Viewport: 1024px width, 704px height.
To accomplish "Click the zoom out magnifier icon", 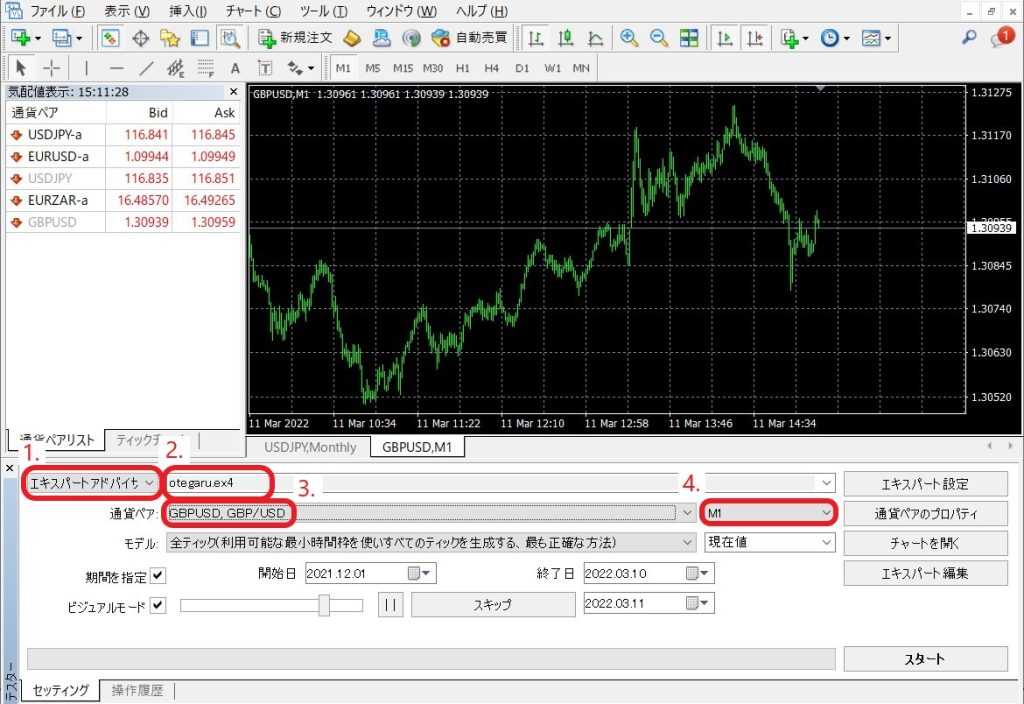I will (659, 38).
